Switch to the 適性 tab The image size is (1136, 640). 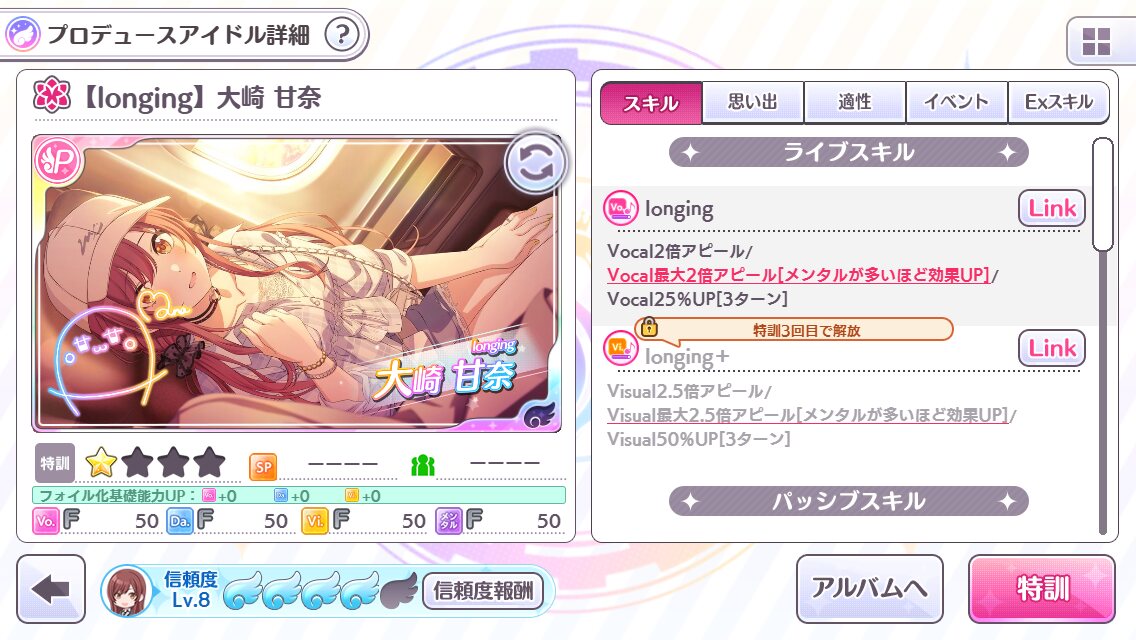855,102
